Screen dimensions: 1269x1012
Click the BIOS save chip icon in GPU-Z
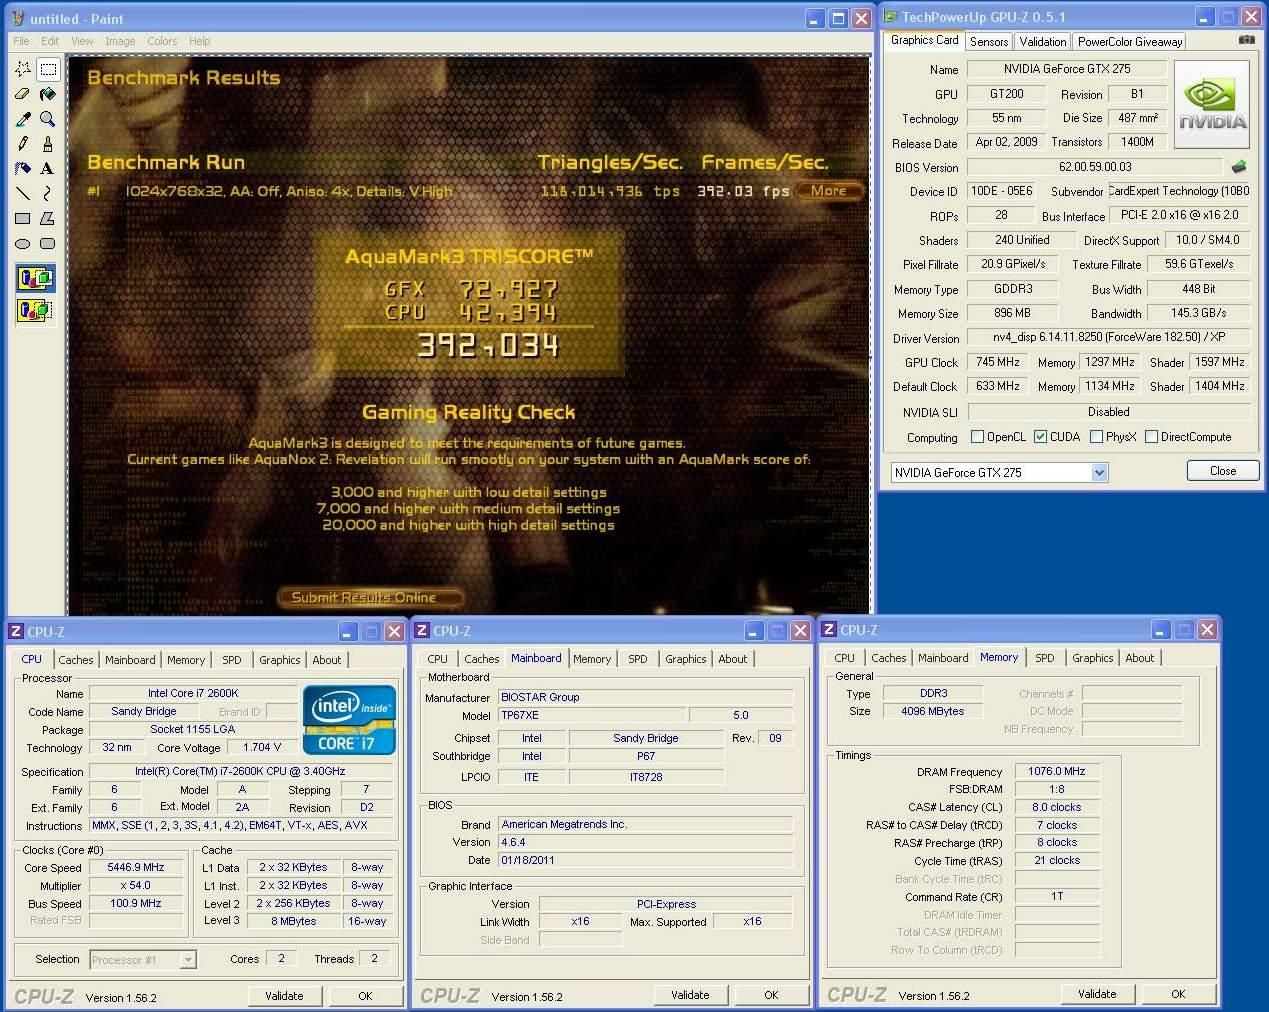coord(1239,167)
